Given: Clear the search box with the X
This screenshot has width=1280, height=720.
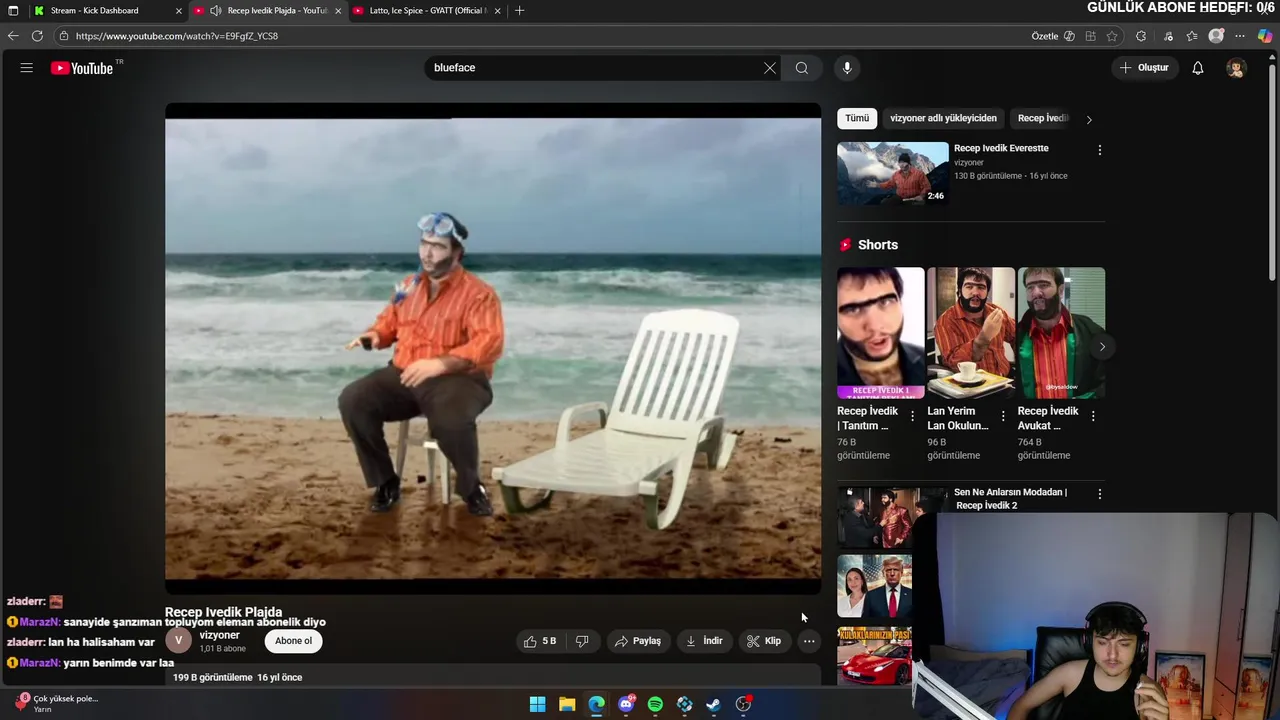Looking at the screenshot, I should tap(770, 68).
